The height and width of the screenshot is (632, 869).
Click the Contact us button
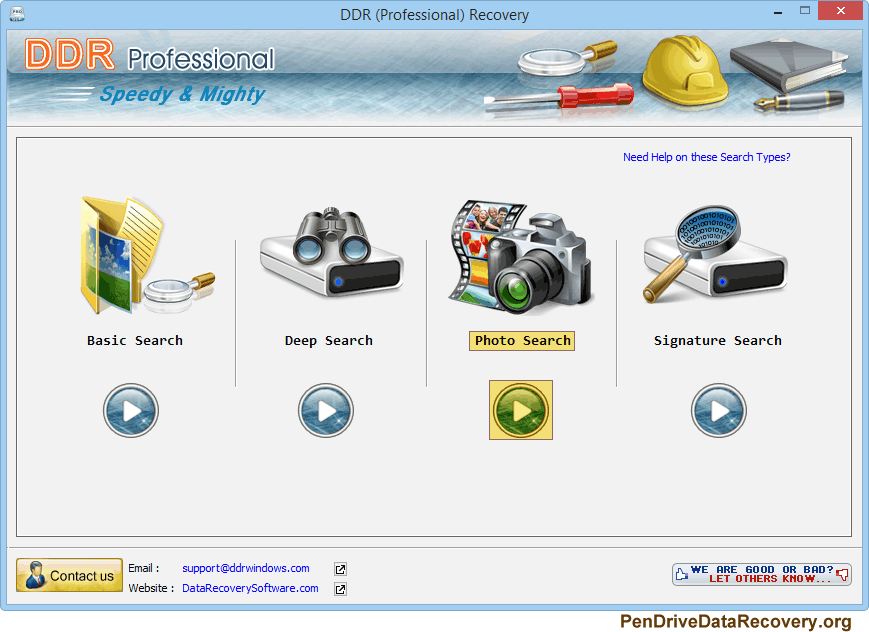pyautogui.click(x=69, y=575)
